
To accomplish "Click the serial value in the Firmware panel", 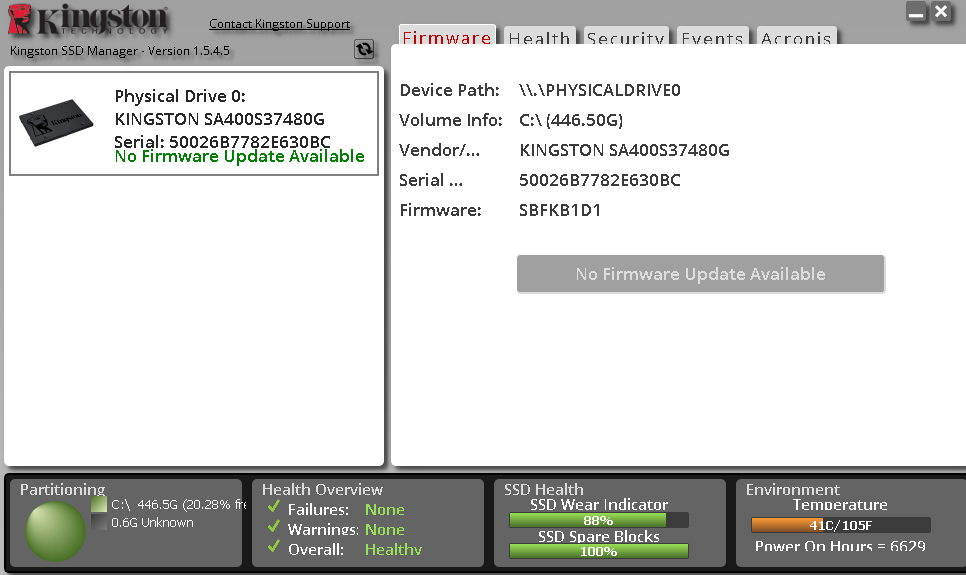I will (x=599, y=180).
